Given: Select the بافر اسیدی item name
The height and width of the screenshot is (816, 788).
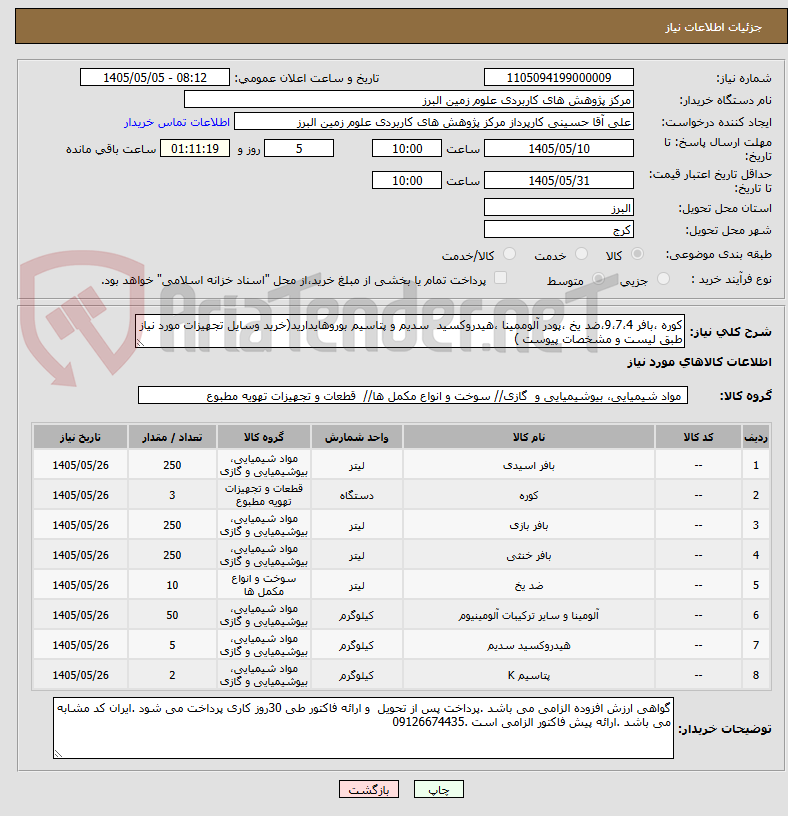Looking at the screenshot, I should (529, 466).
